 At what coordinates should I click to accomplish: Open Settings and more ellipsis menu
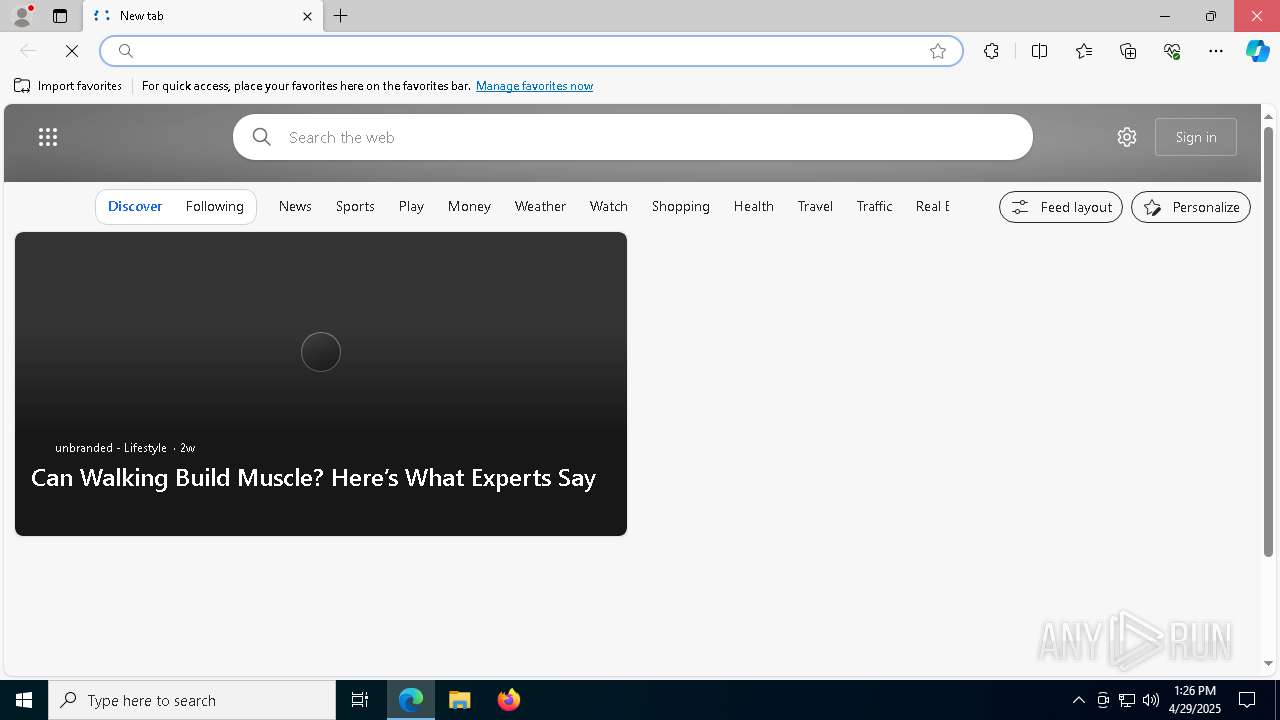[1216, 51]
